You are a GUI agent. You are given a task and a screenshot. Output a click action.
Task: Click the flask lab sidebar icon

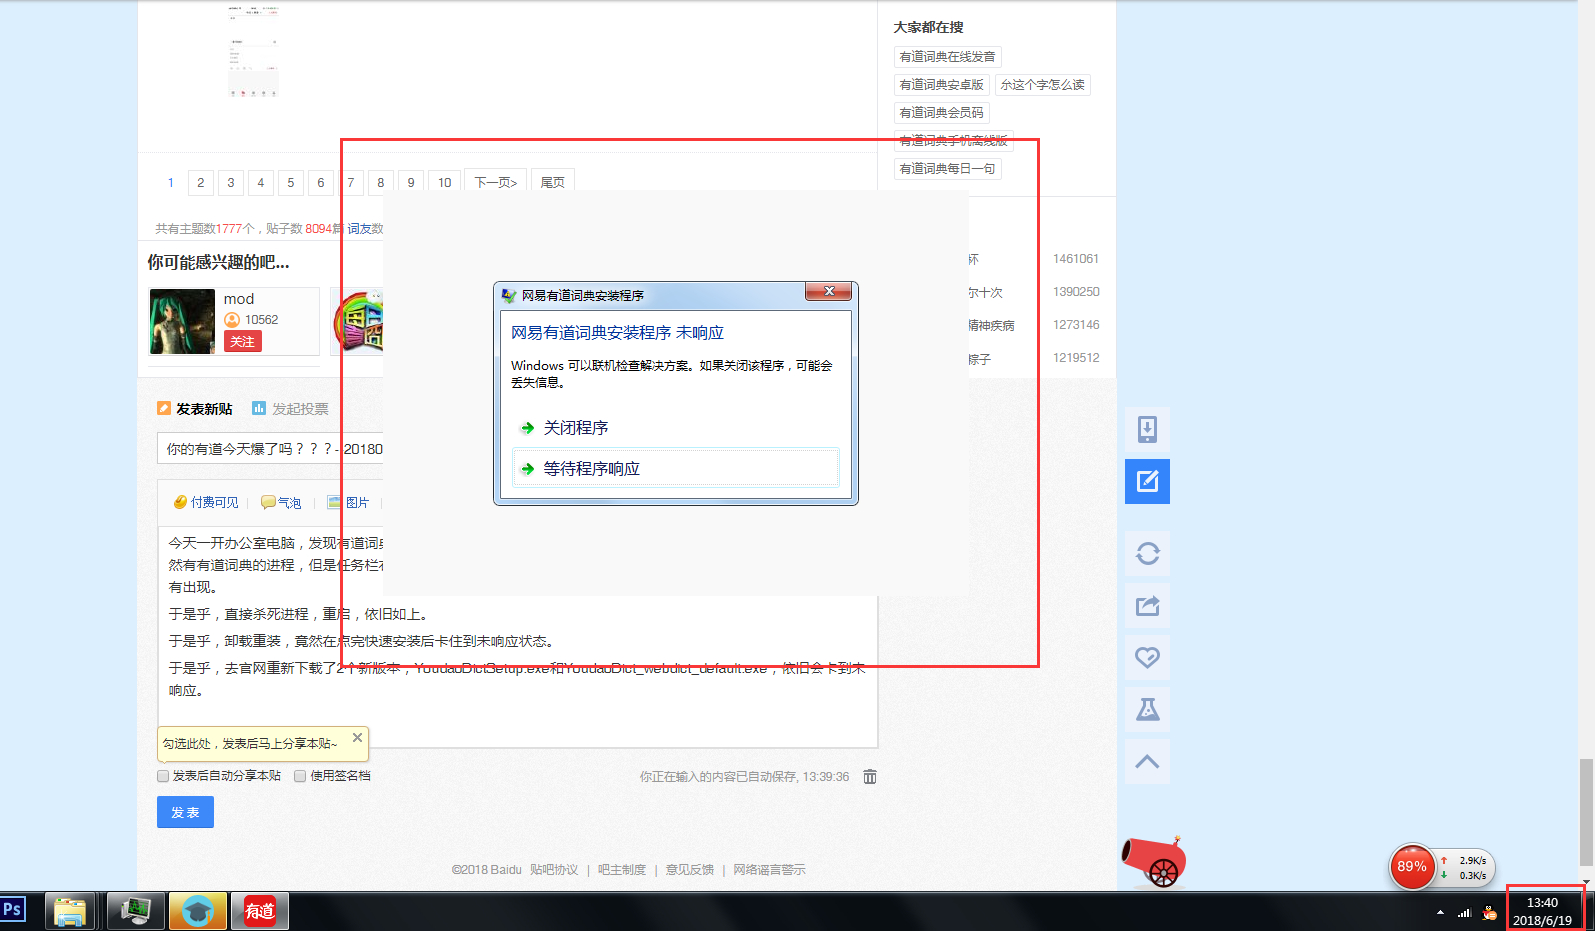(x=1147, y=710)
